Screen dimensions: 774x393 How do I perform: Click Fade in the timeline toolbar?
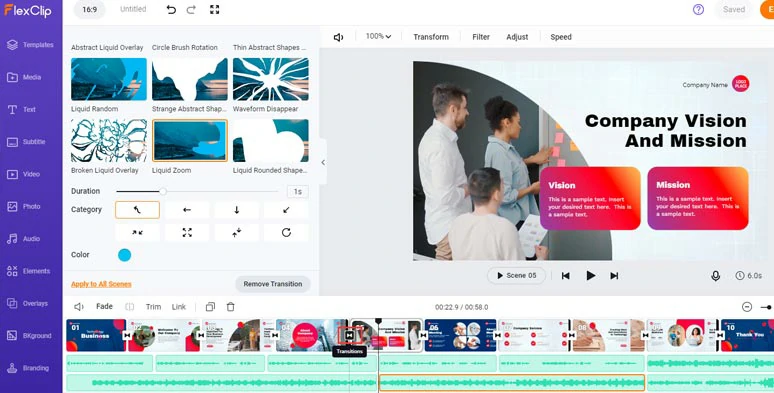(x=104, y=307)
